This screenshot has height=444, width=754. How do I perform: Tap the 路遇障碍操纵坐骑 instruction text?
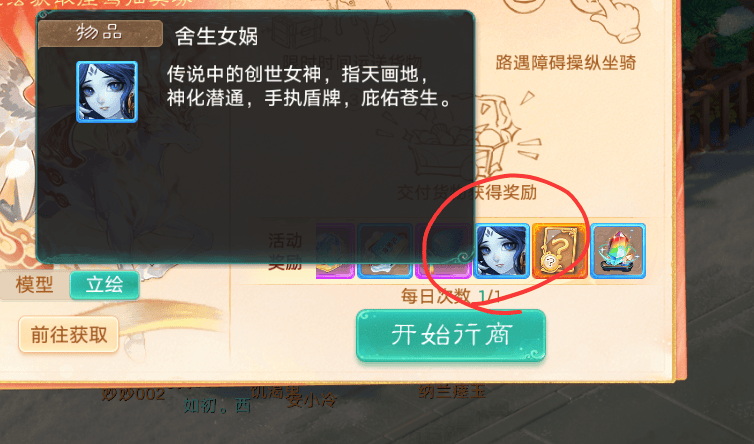566,63
